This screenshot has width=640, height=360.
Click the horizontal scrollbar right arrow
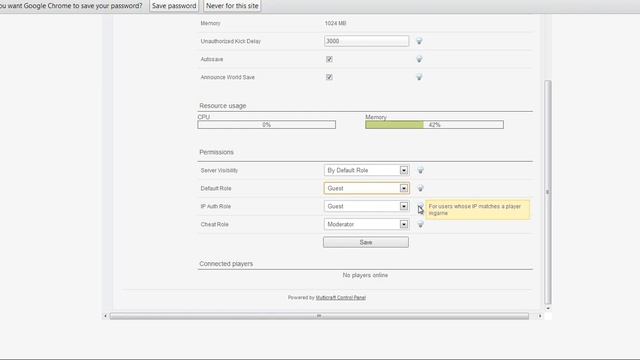pyautogui.click(x=540, y=316)
